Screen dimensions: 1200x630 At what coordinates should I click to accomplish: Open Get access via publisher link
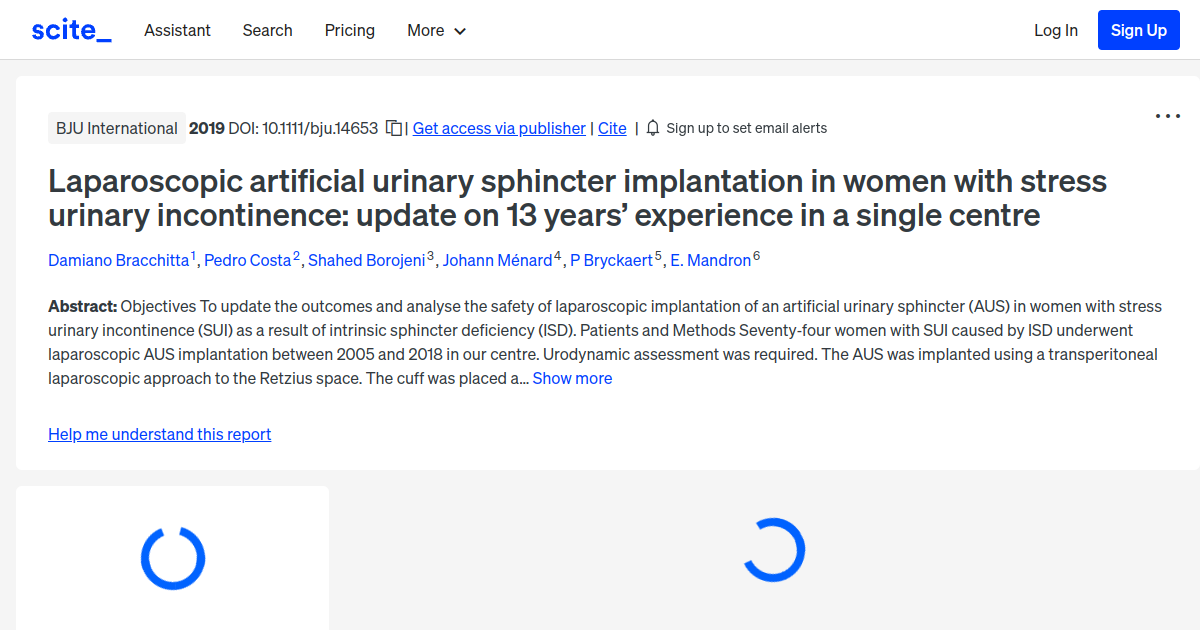(499, 128)
